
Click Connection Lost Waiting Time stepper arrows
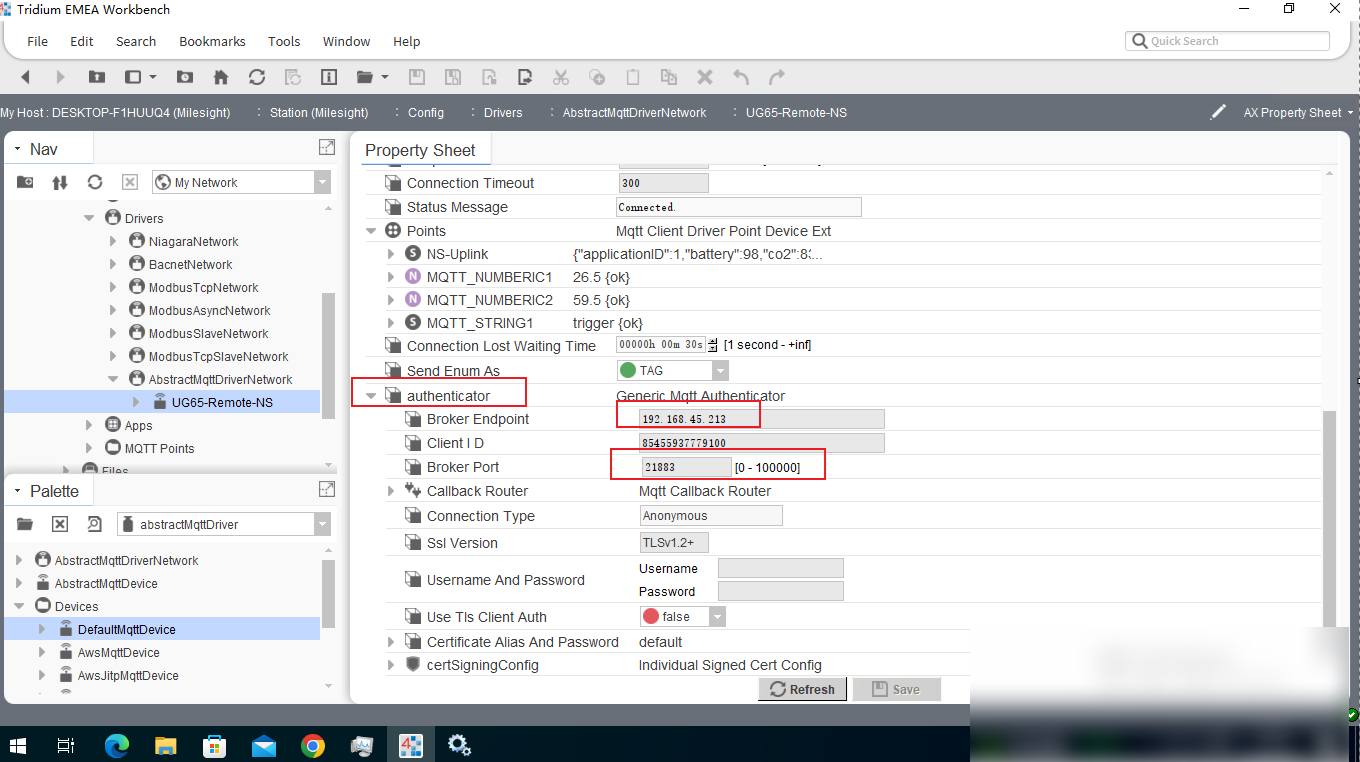pos(712,344)
